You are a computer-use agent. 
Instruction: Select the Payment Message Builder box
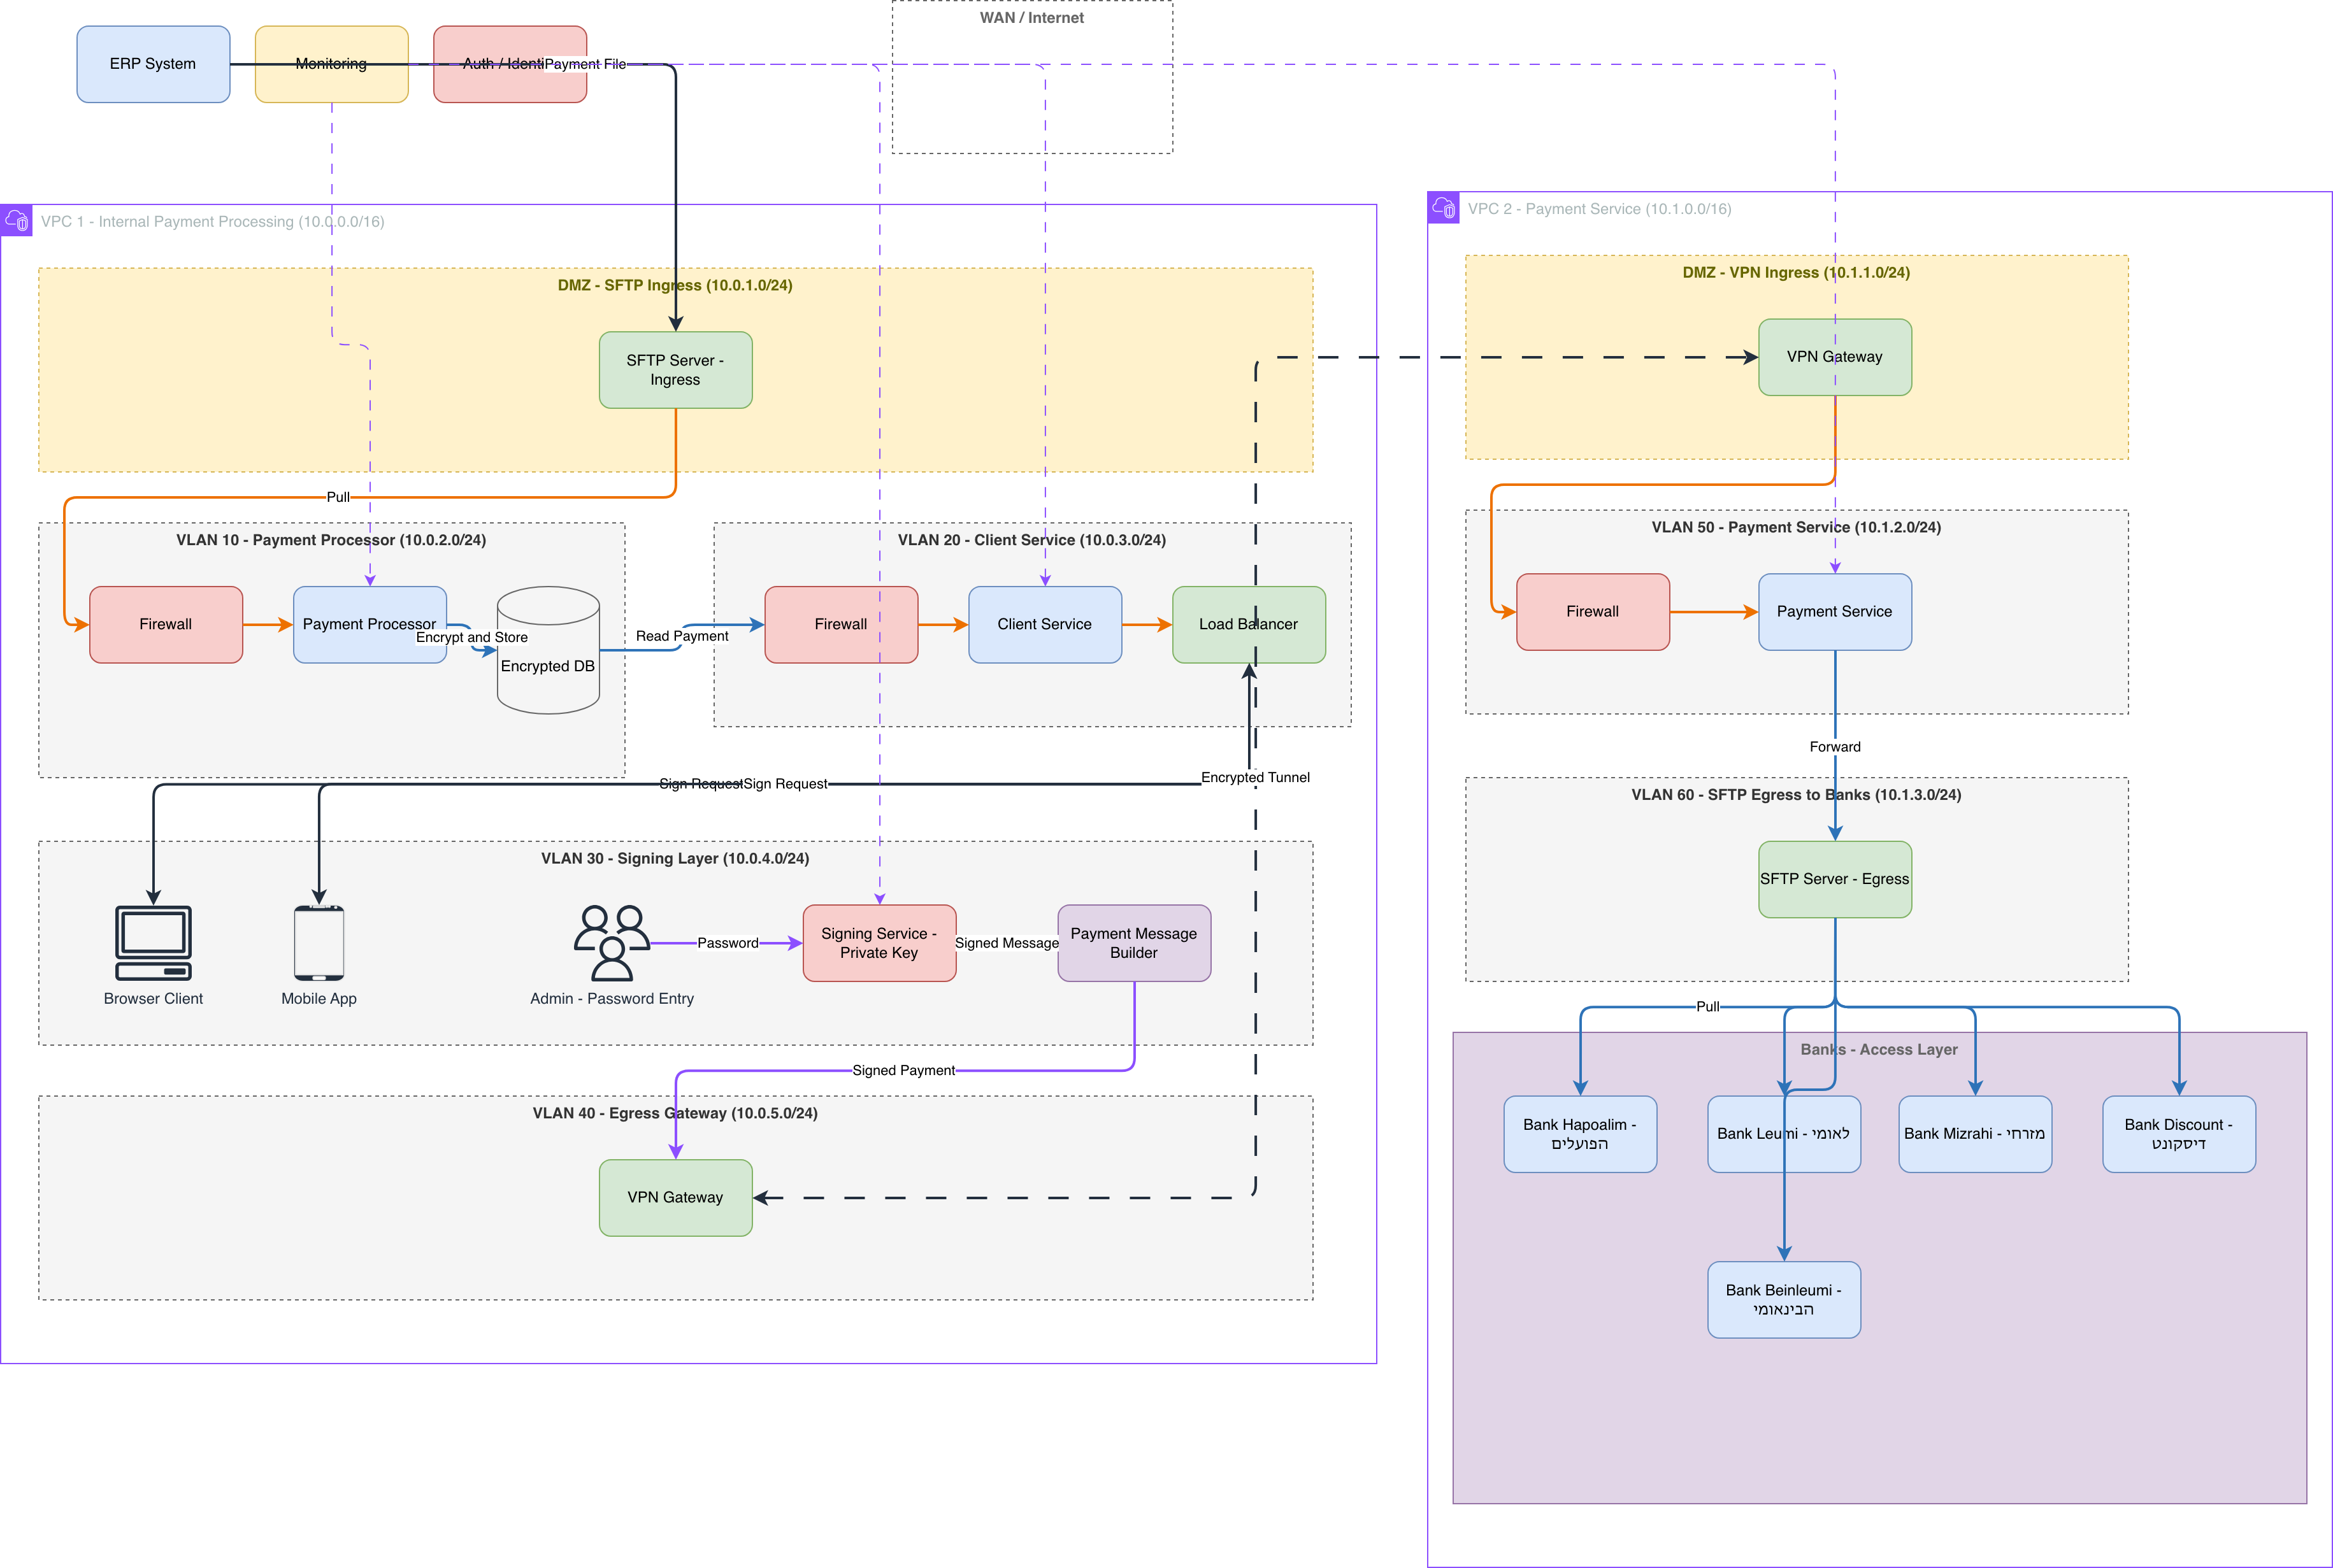click(1134, 943)
